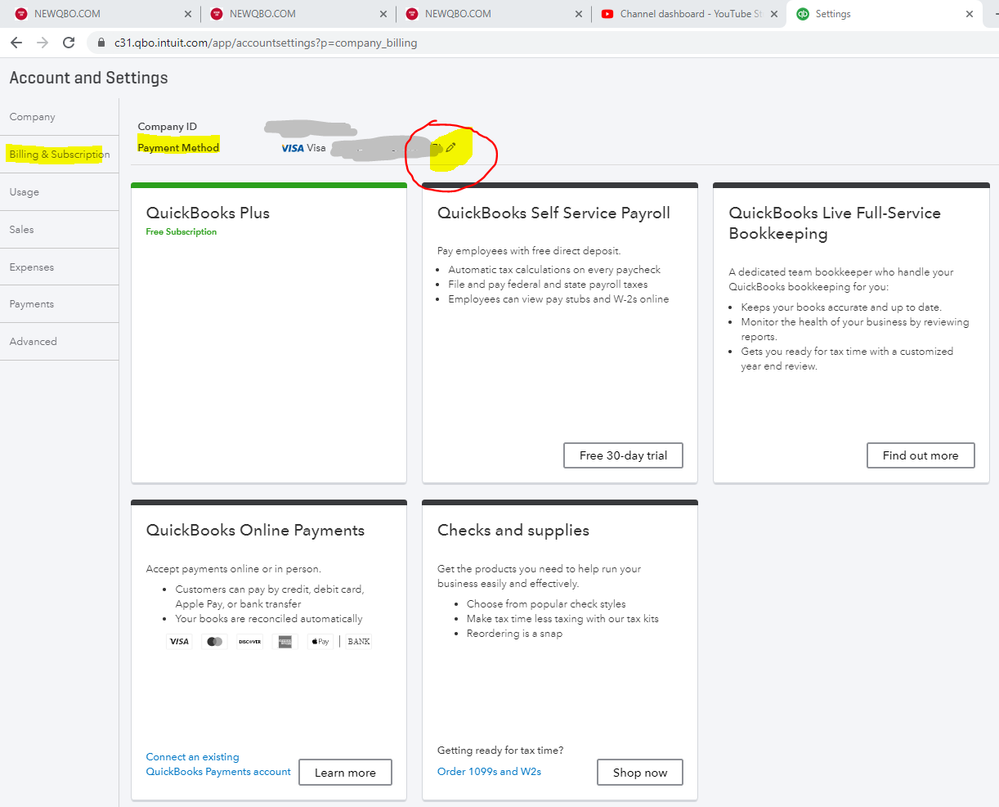Click Shop now for Checks and supplies
Viewport: 999px width, 807px height.
coord(640,773)
